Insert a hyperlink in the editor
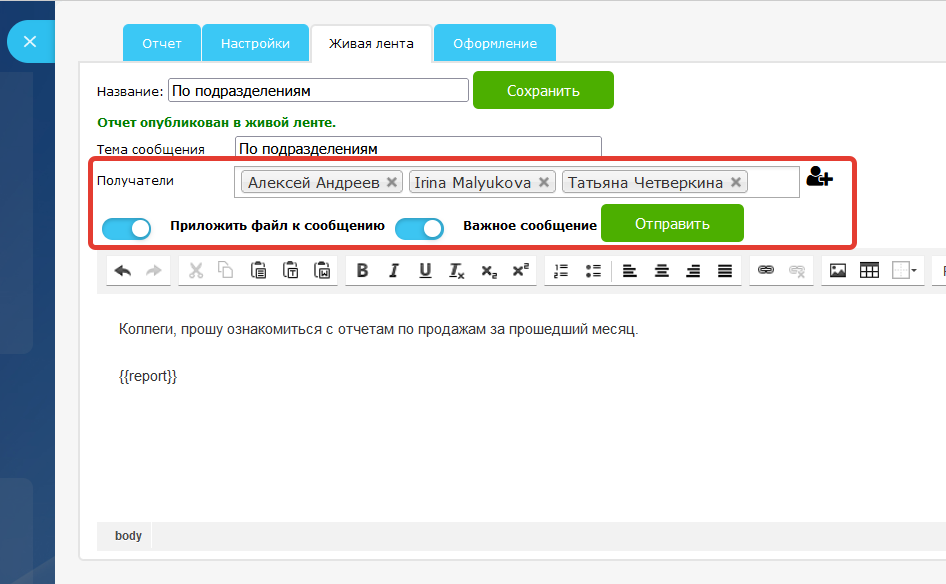Viewport: 946px width, 584px height. (766, 270)
